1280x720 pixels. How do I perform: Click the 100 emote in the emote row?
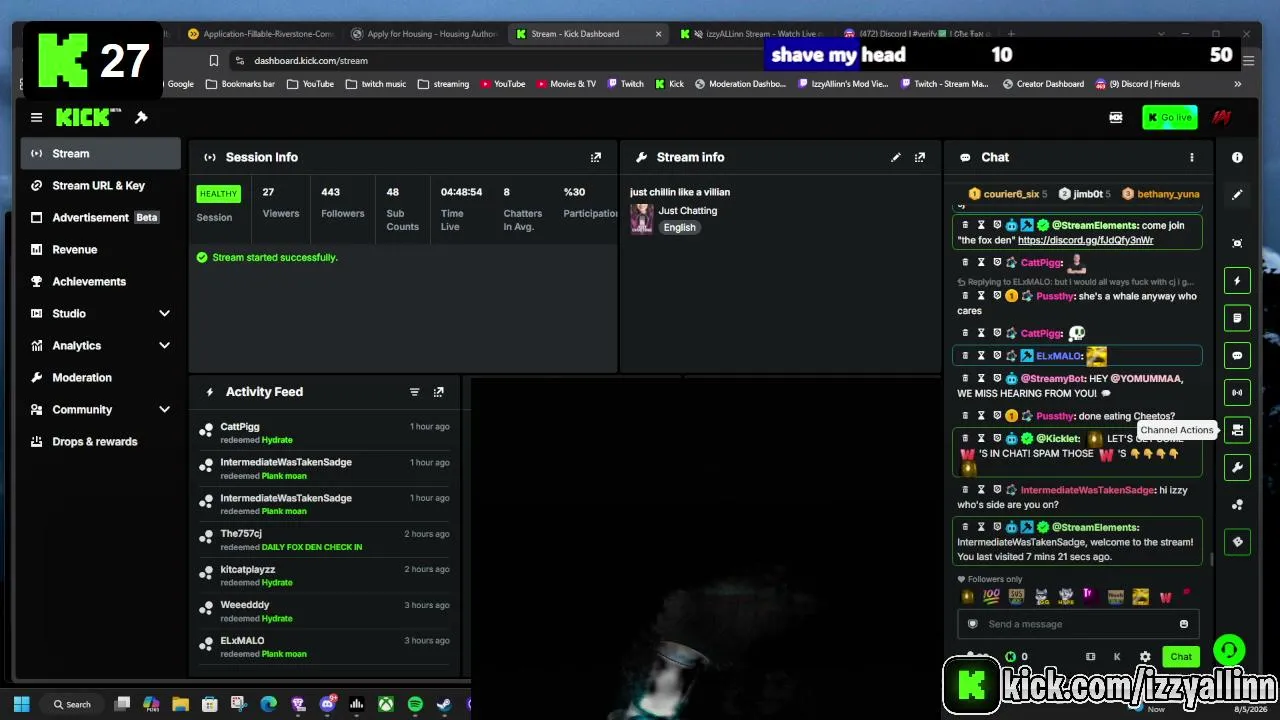click(991, 596)
